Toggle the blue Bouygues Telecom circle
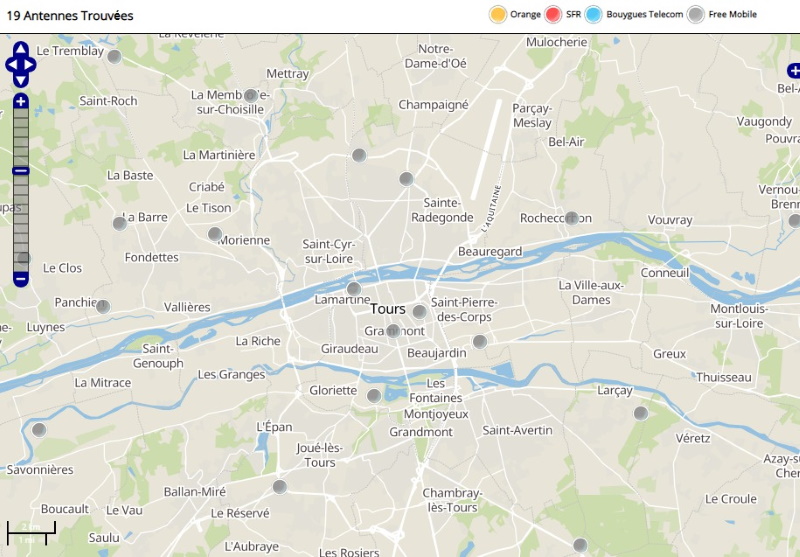Viewport: 800px width, 557px height. click(x=594, y=14)
